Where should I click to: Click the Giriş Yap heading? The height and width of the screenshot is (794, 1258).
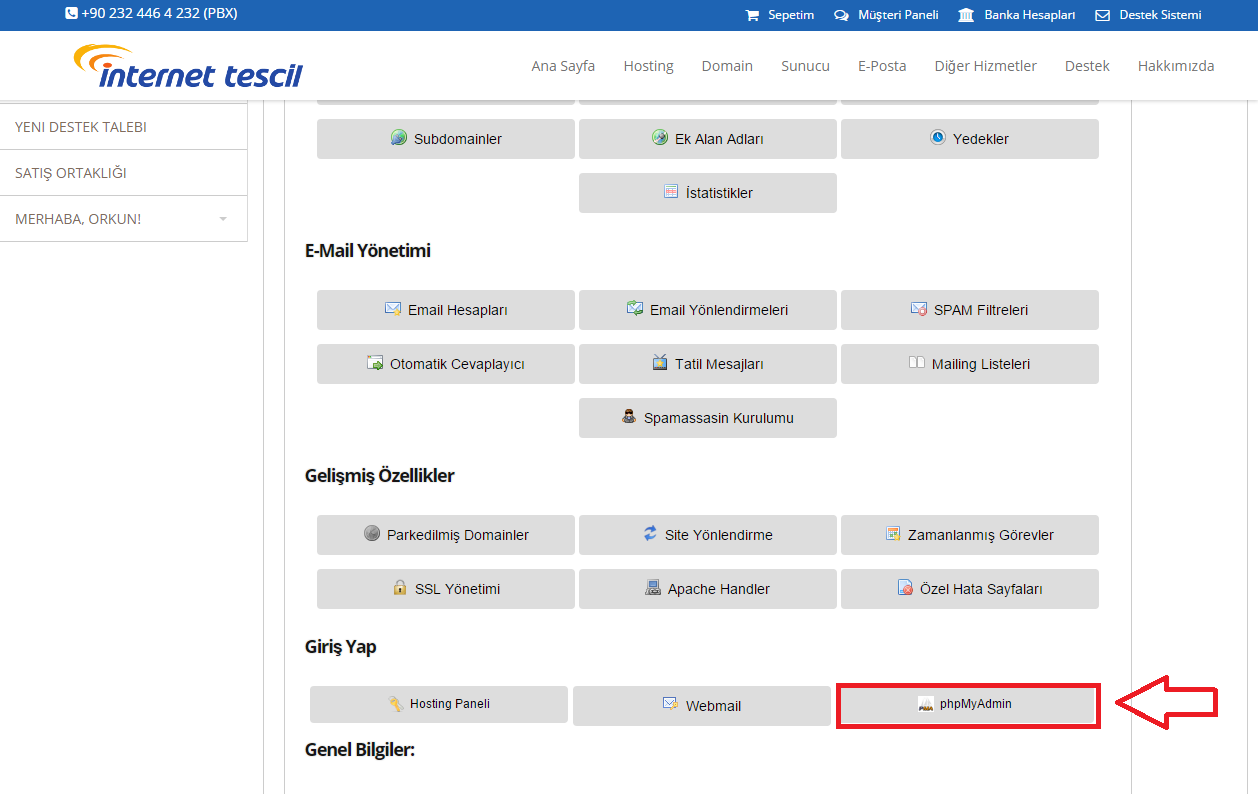(341, 647)
